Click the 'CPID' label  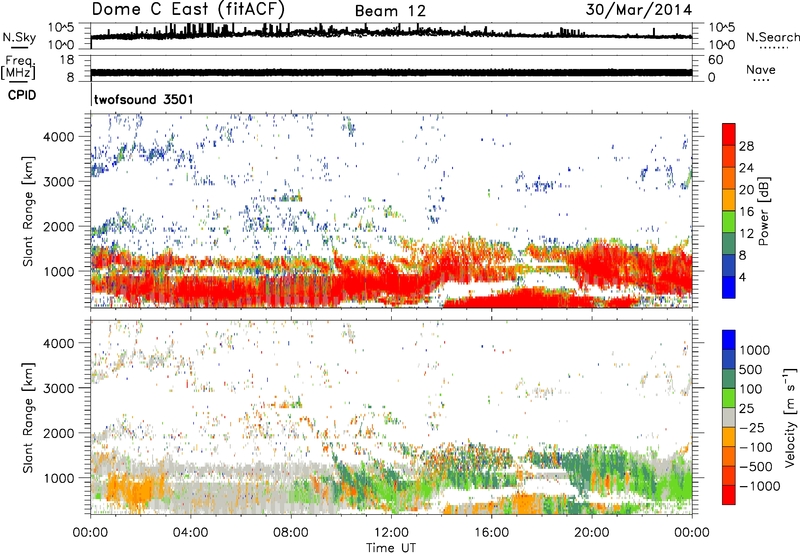point(22,95)
